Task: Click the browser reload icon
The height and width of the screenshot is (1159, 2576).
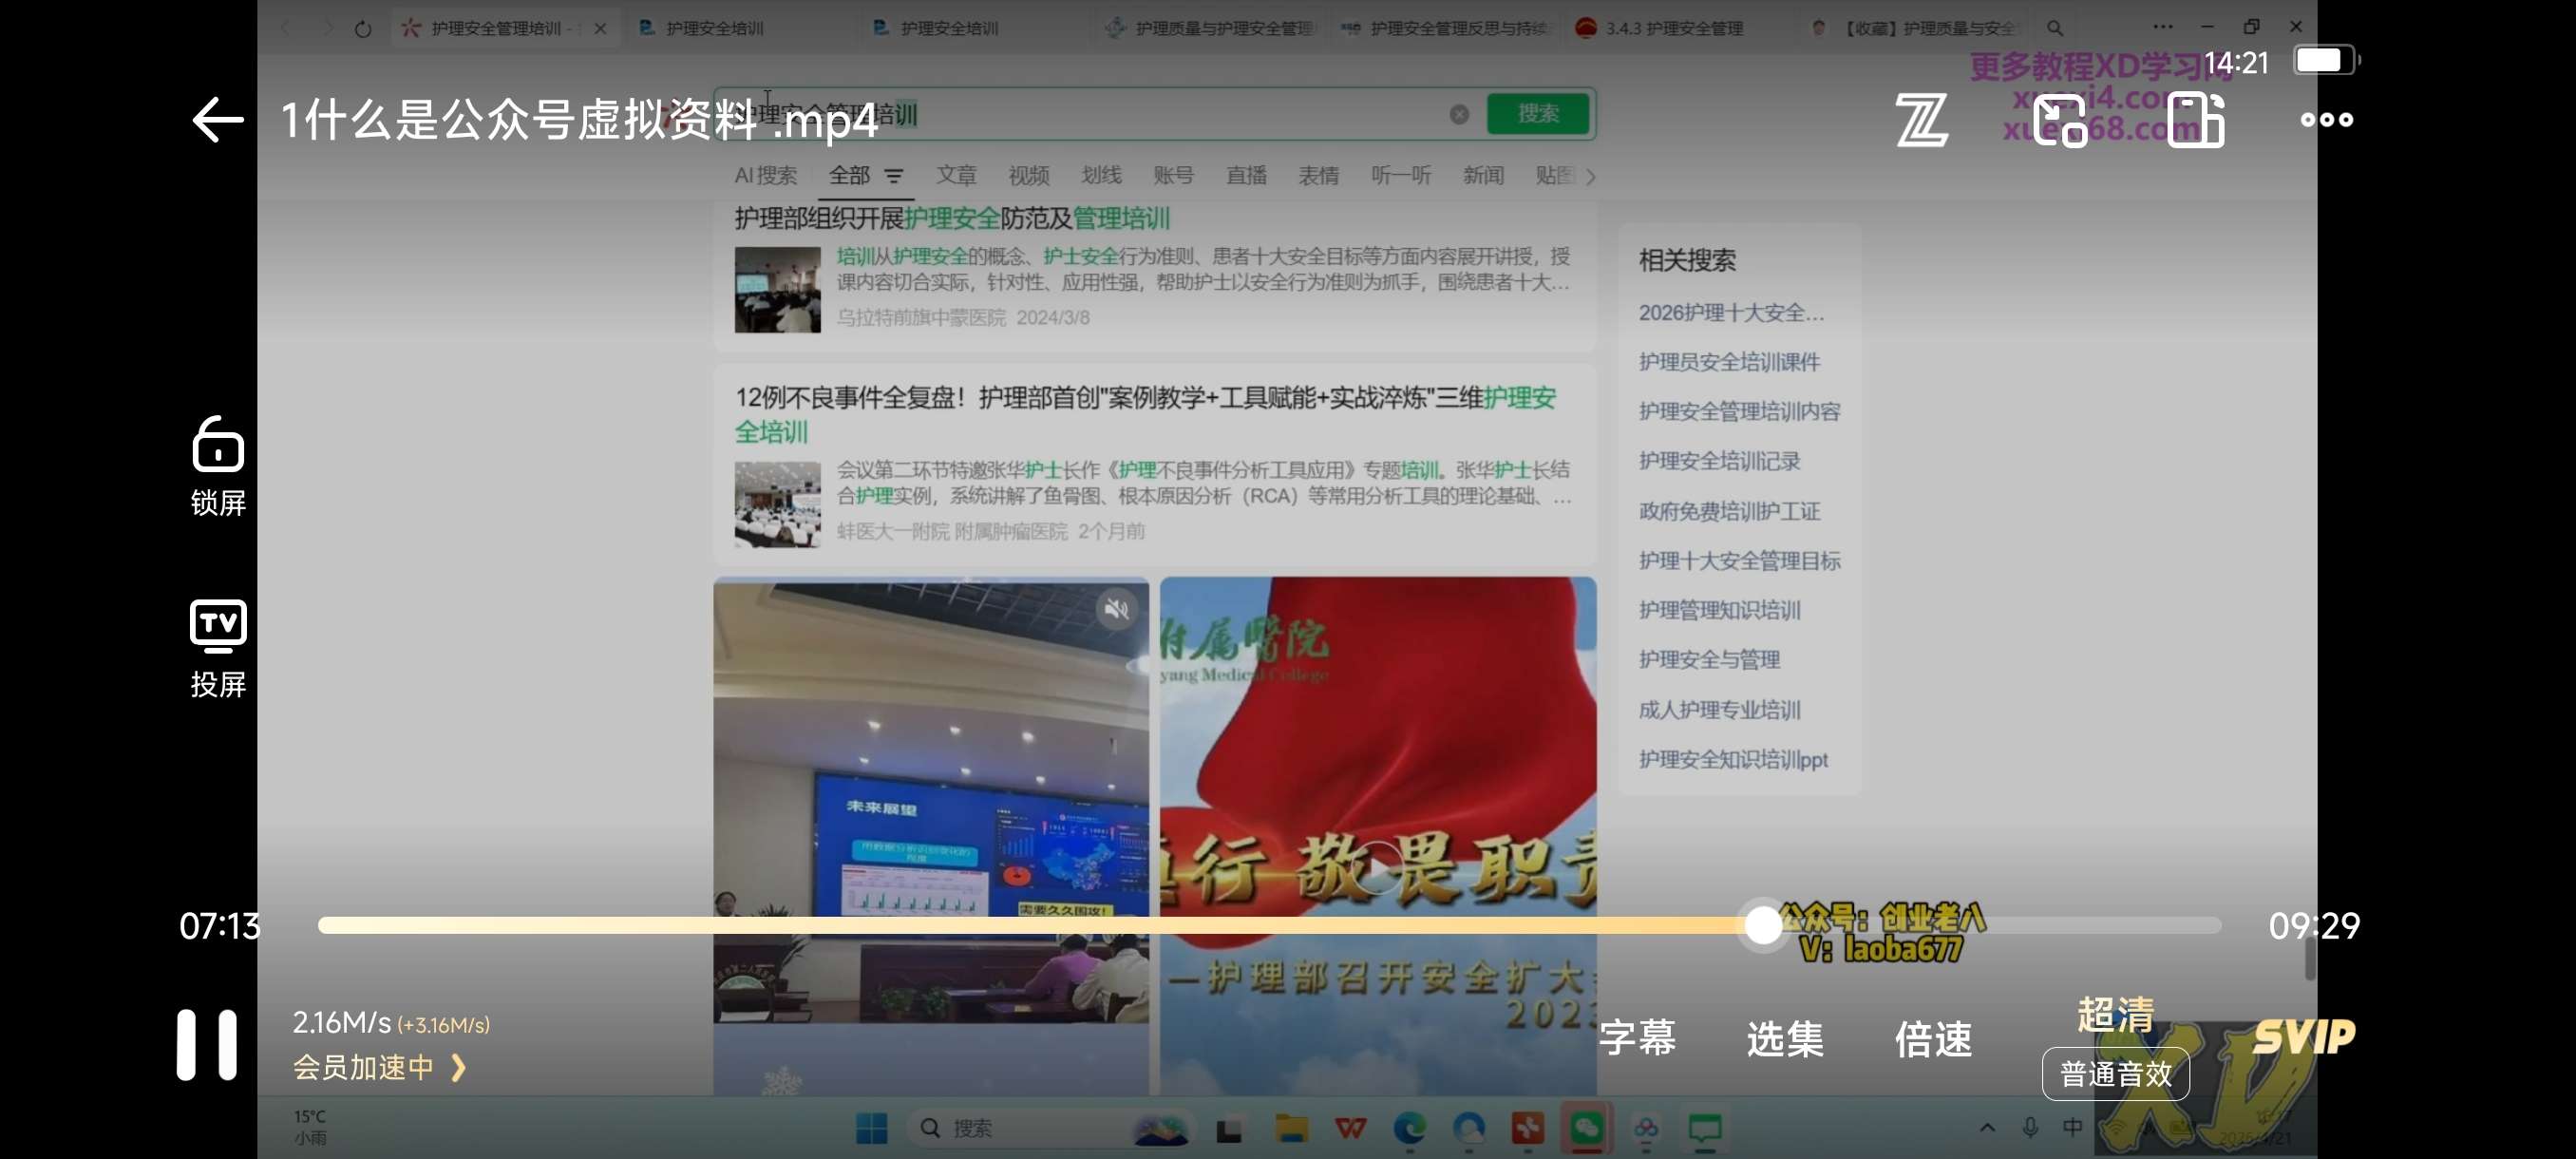Action: click(x=363, y=29)
